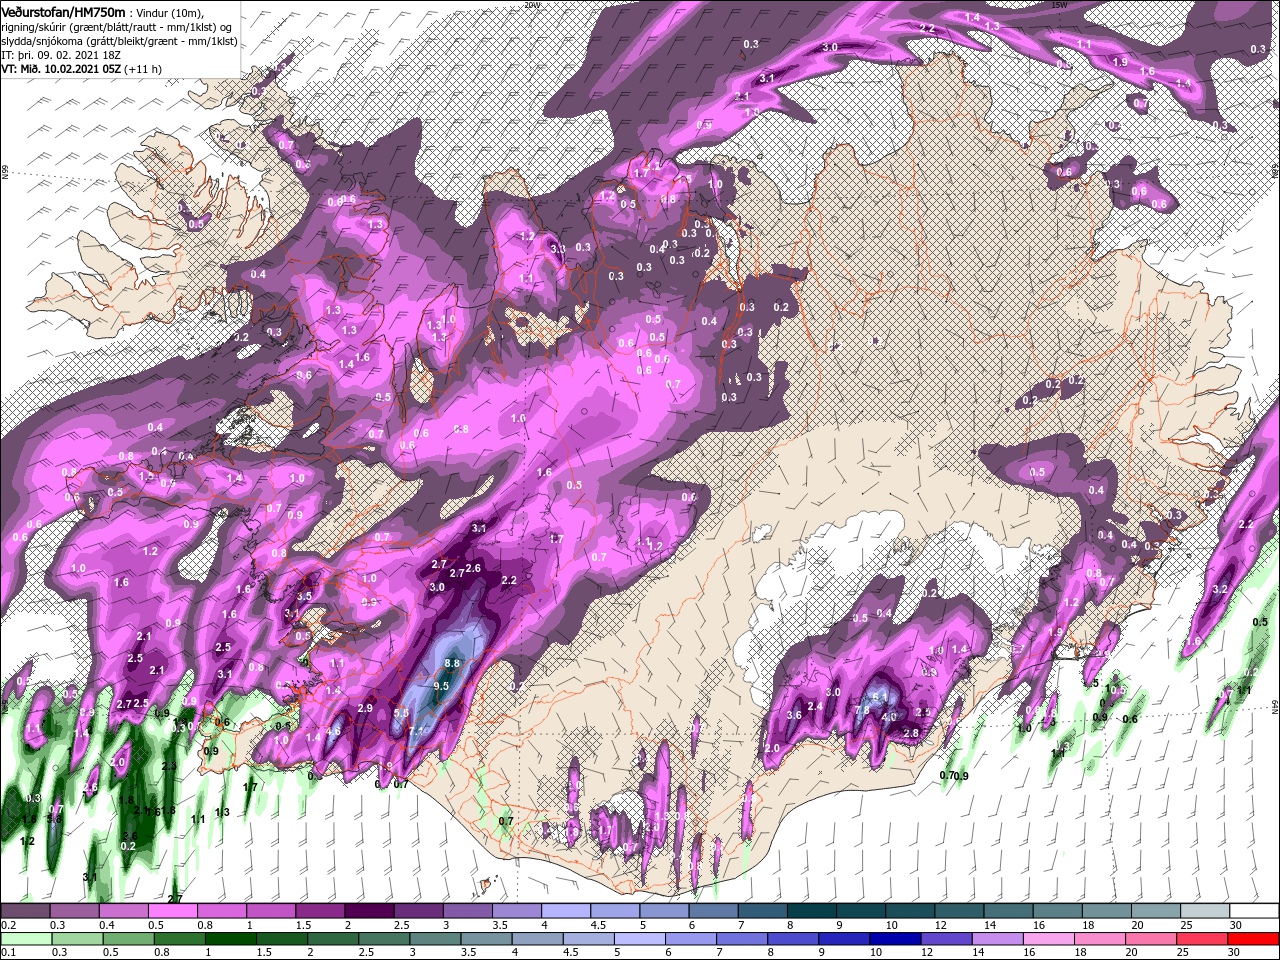Pick pale green lower swatch between 0.1 and 0.3
Screen dimensions: 1280x960
(25, 938)
